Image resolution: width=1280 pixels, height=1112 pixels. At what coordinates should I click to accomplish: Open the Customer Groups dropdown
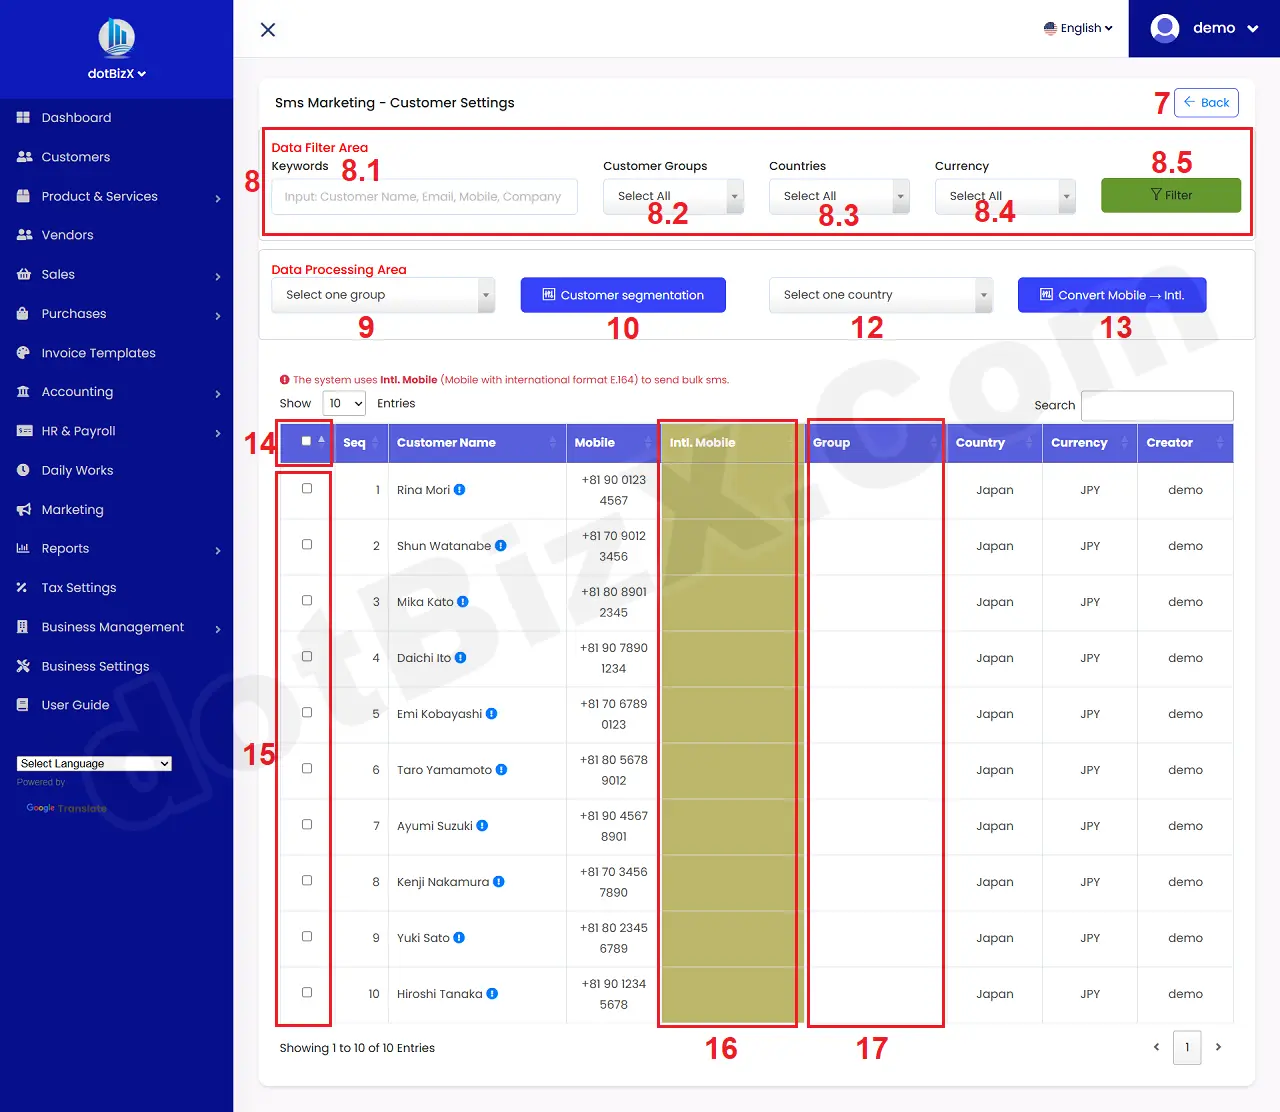coord(673,196)
